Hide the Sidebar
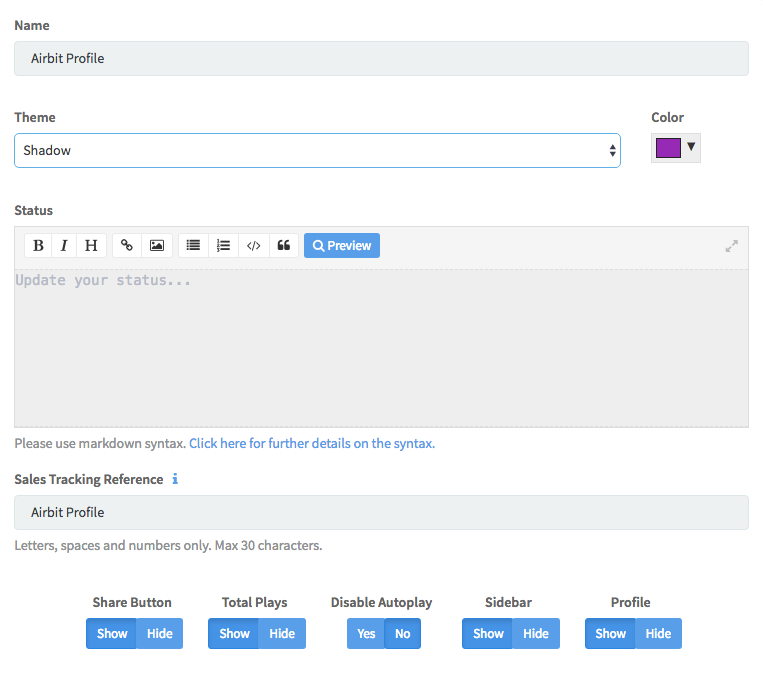 tap(536, 633)
